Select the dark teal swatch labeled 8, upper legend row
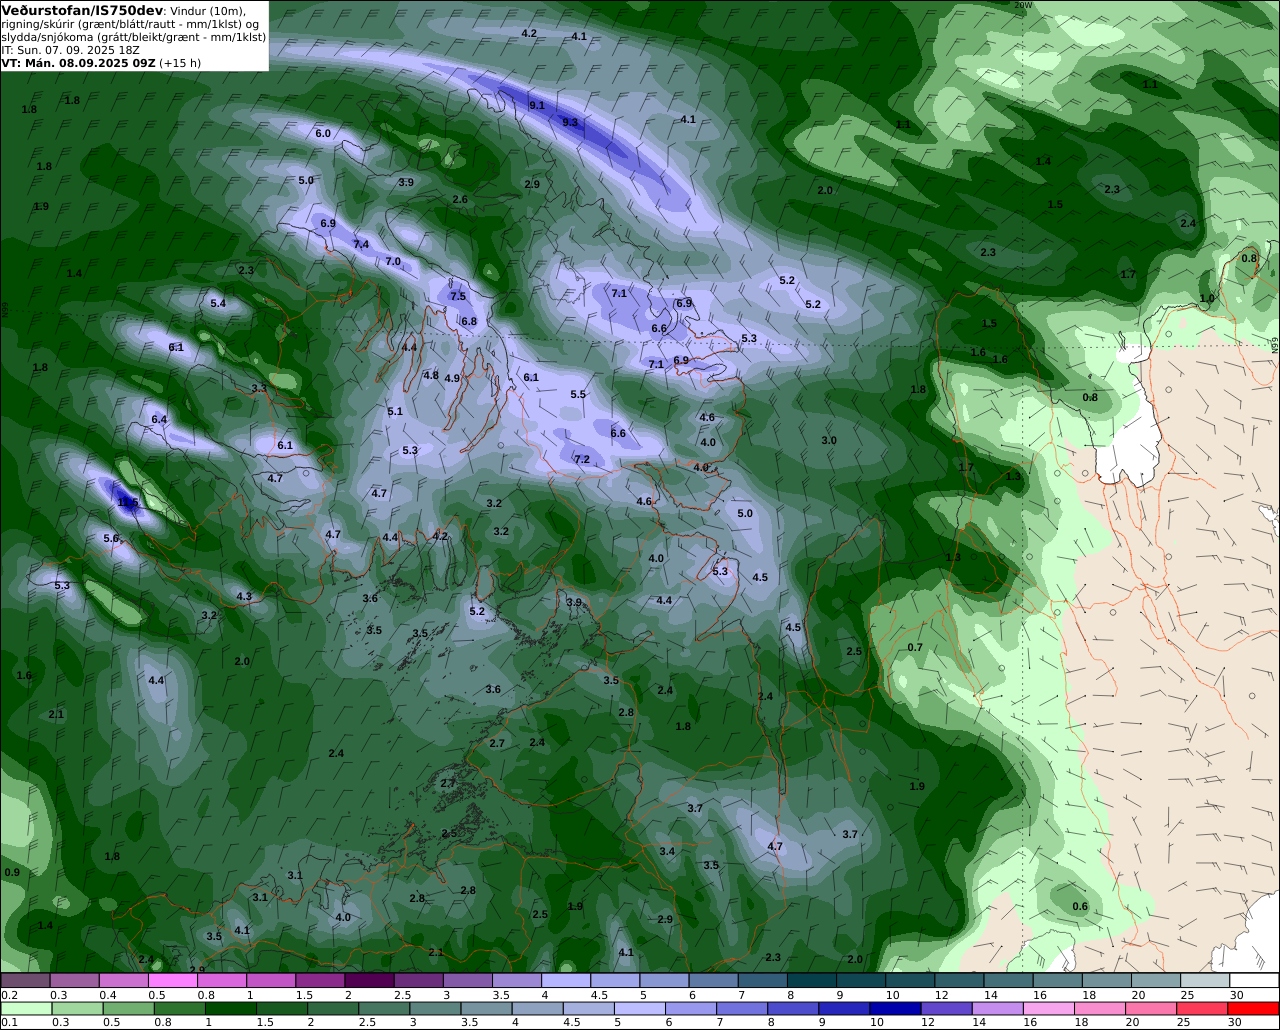 point(811,981)
